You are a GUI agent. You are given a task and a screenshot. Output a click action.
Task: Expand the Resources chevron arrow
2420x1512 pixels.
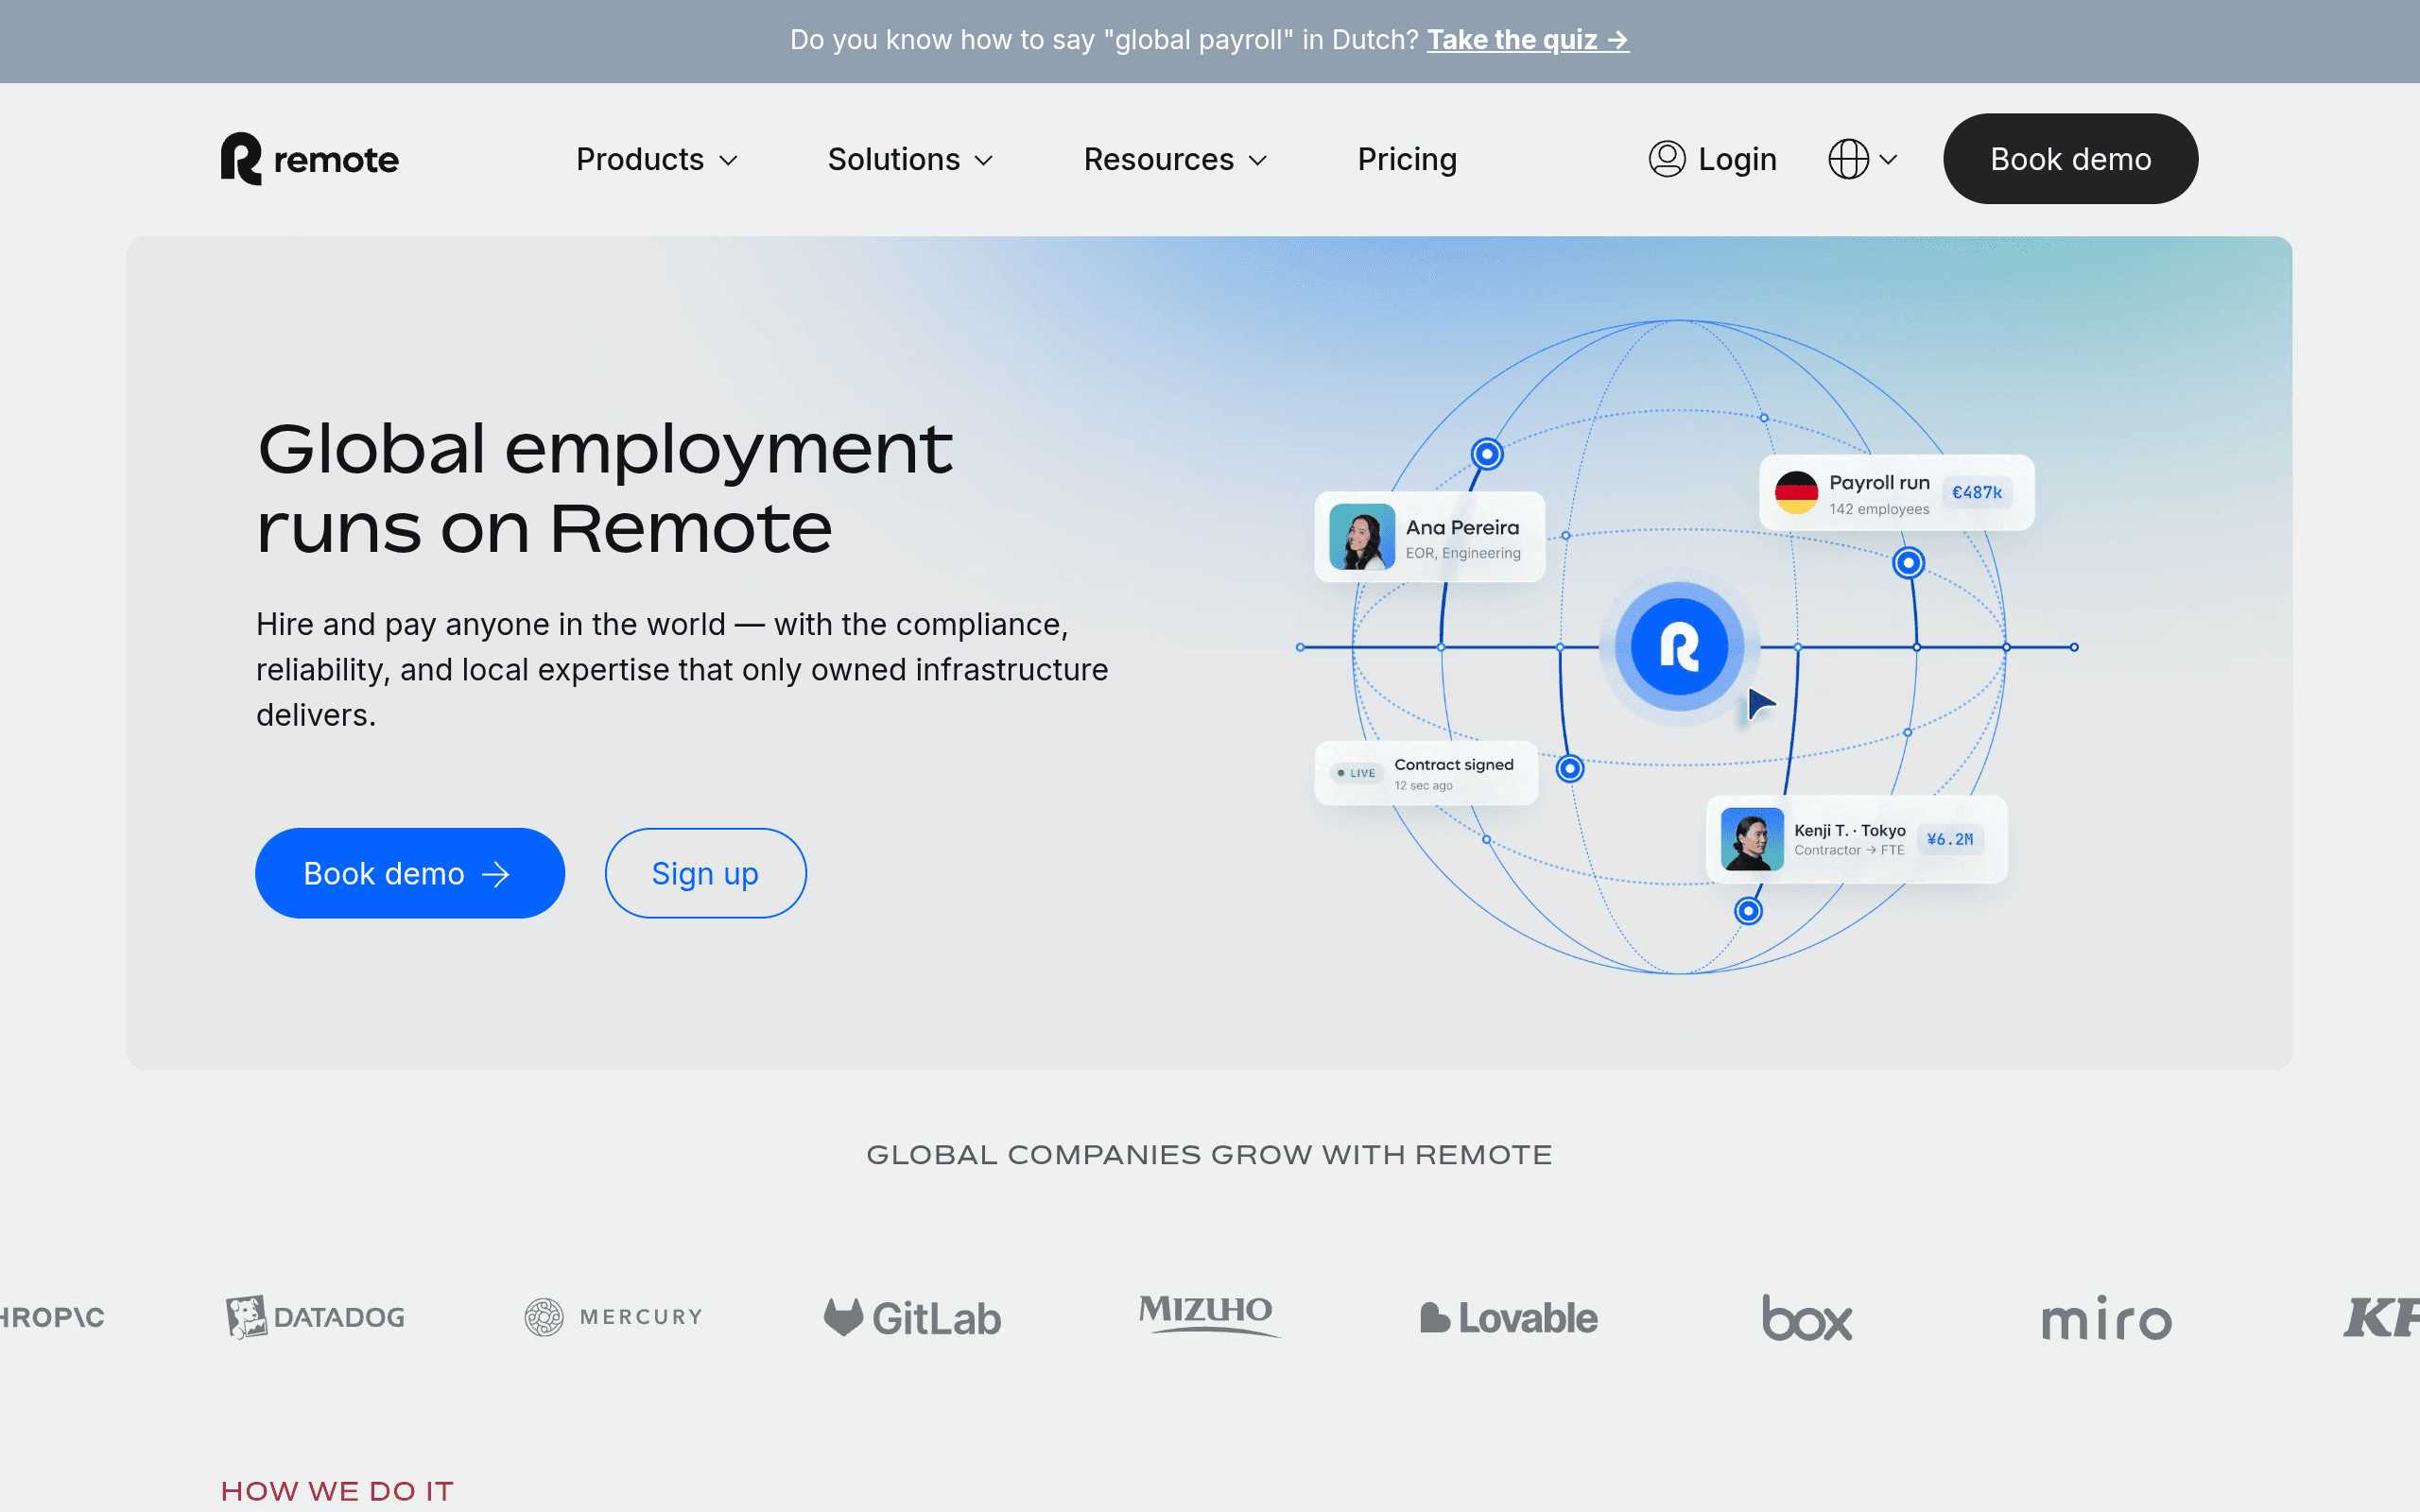1259,161
